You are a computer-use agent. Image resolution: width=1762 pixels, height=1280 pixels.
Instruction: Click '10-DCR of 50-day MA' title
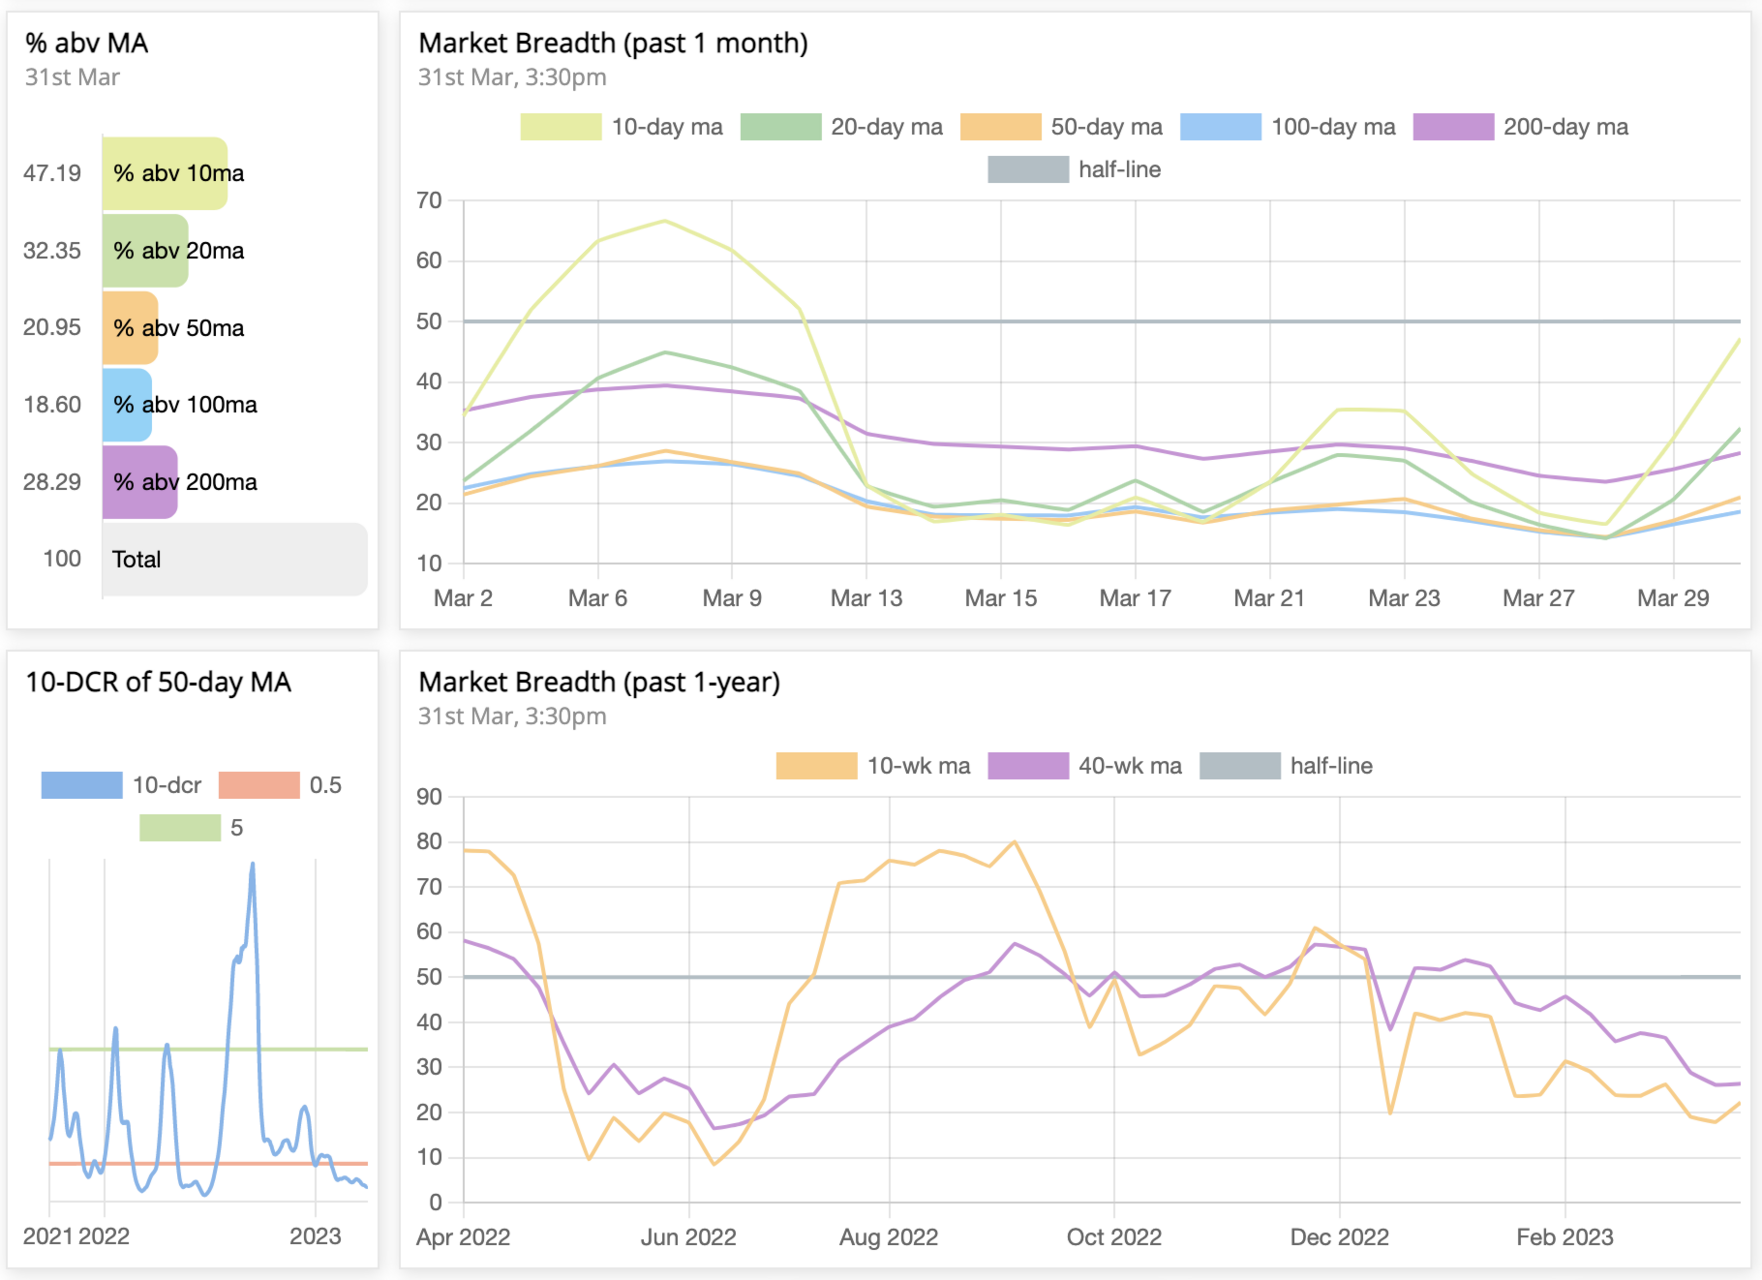pos(158,682)
